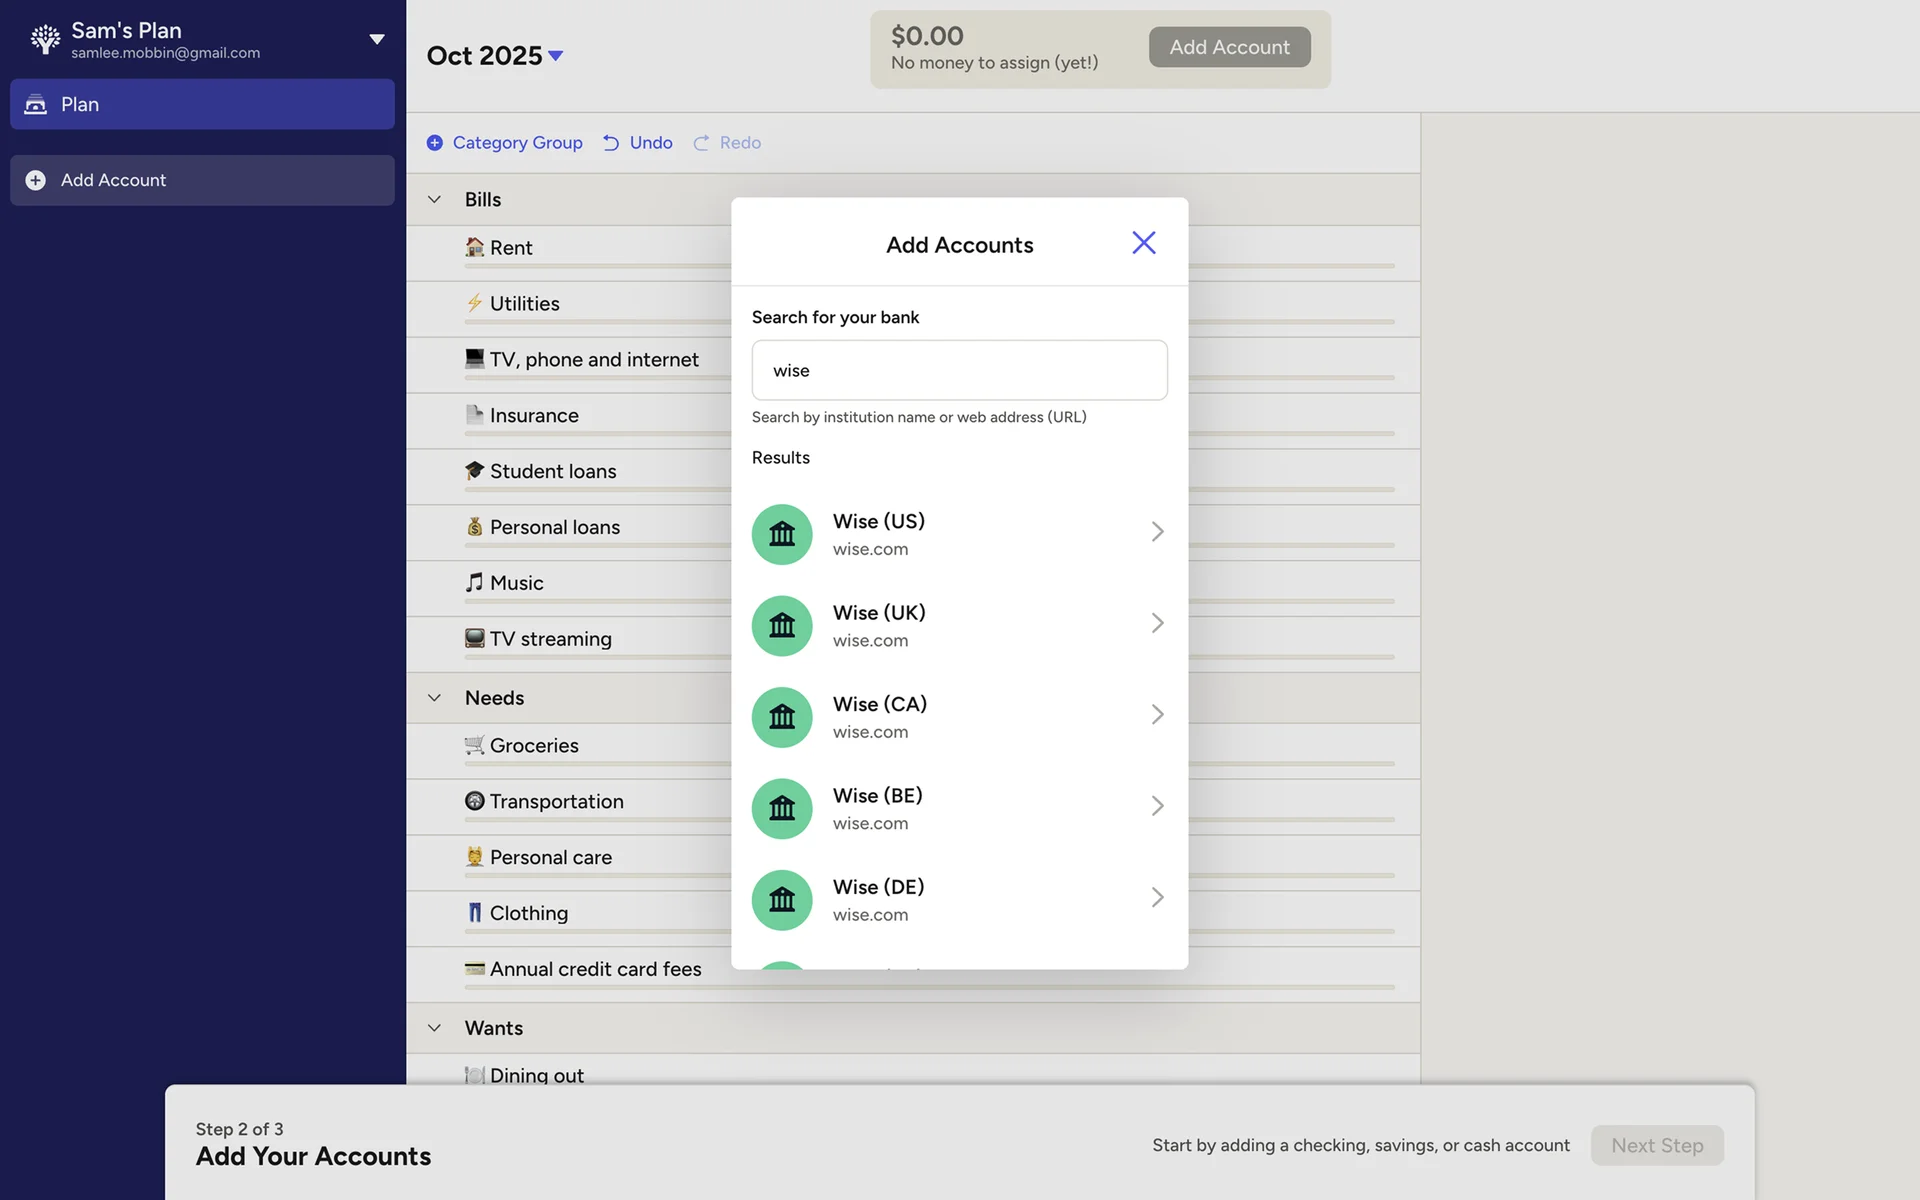1920x1200 pixels.
Task: Click the bank icon for Wise (DE)
Action: [781, 900]
